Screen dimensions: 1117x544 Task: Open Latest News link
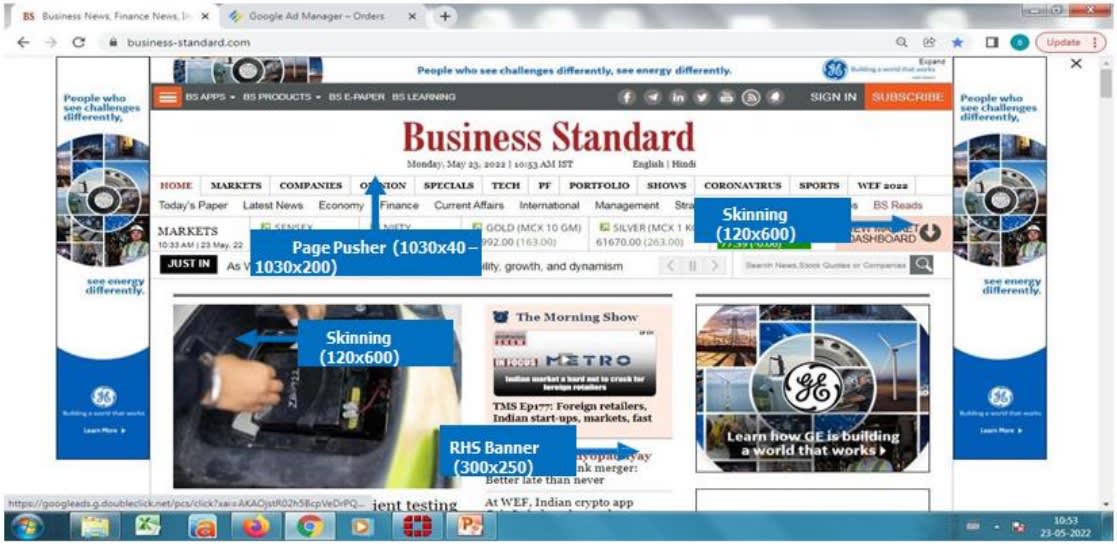(x=273, y=205)
